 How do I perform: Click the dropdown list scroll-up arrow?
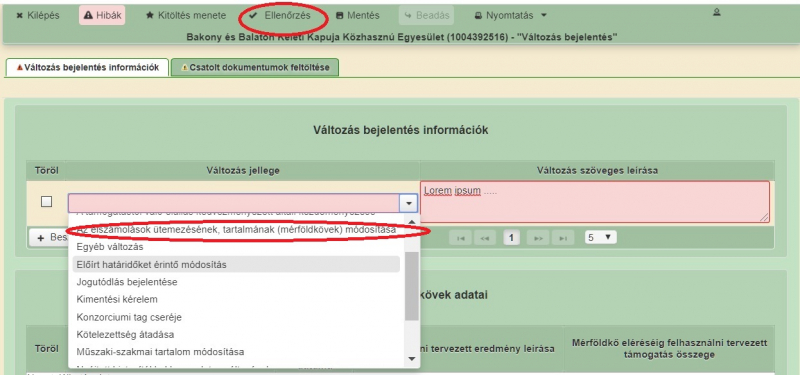(x=412, y=221)
